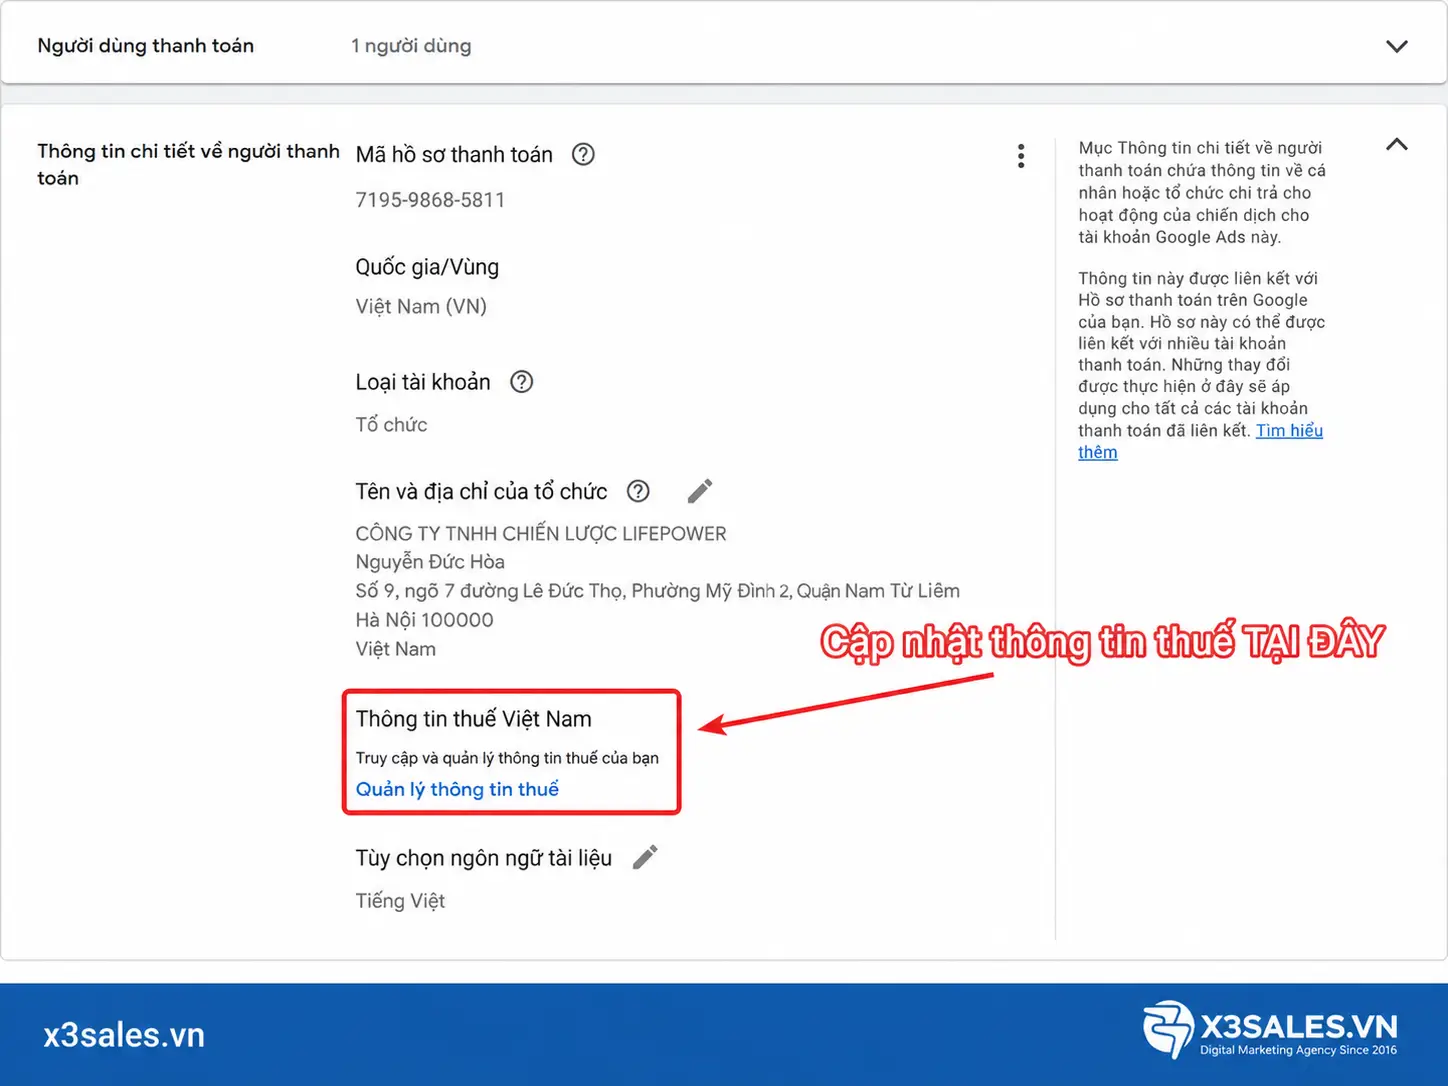
Task: Select the payment profile ID 7195-9868-5811
Action: 430,200
